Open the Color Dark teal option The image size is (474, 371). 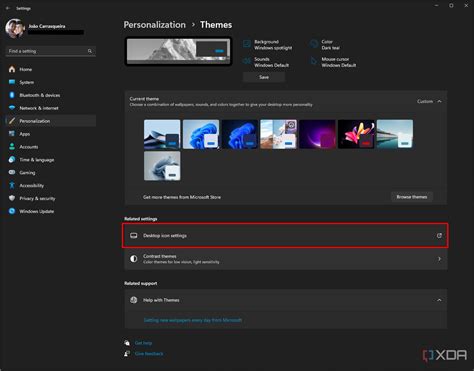click(x=325, y=45)
